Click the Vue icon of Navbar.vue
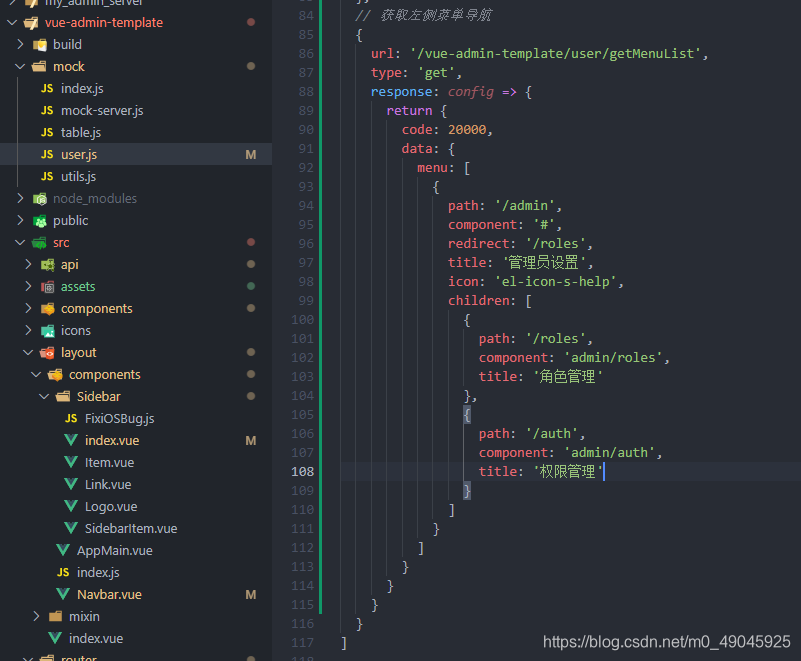801x661 pixels. [x=63, y=594]
